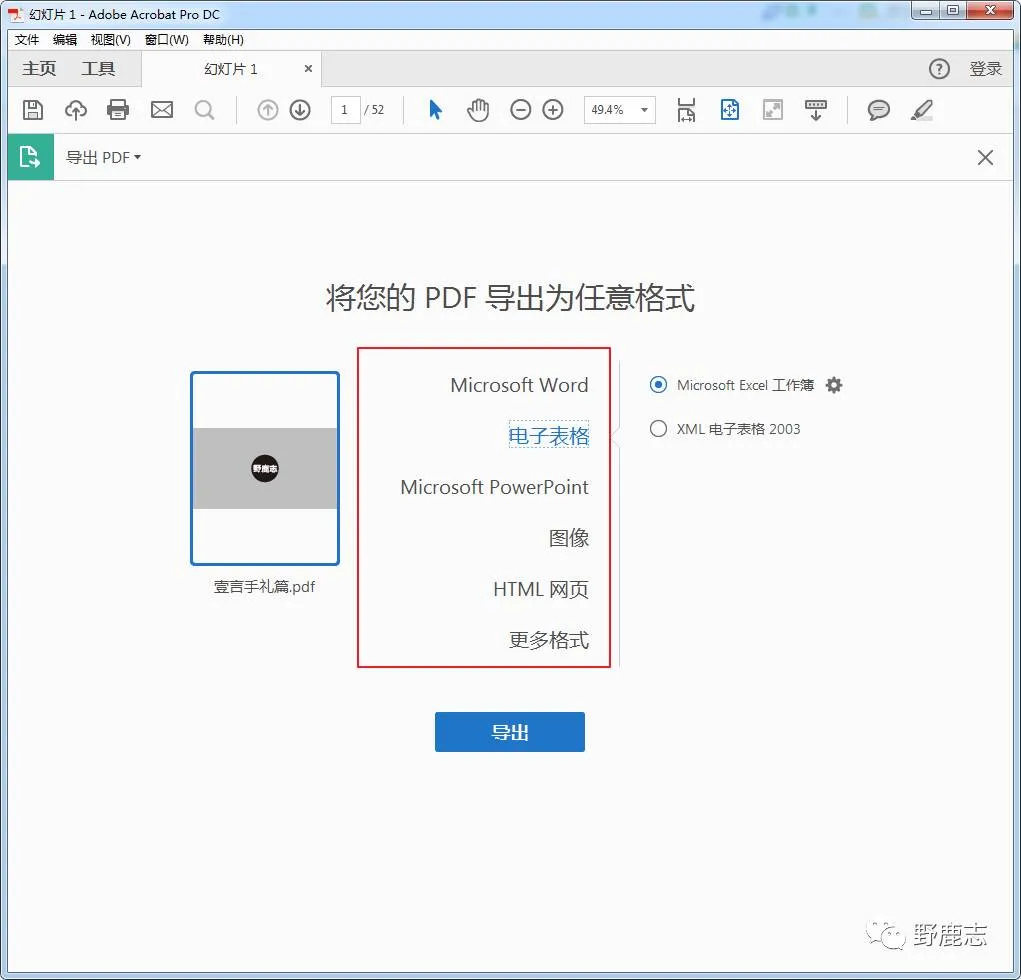Zoom out with the minus icon
This screenshot has width=1021, height=980.
[x=520, y=110]
